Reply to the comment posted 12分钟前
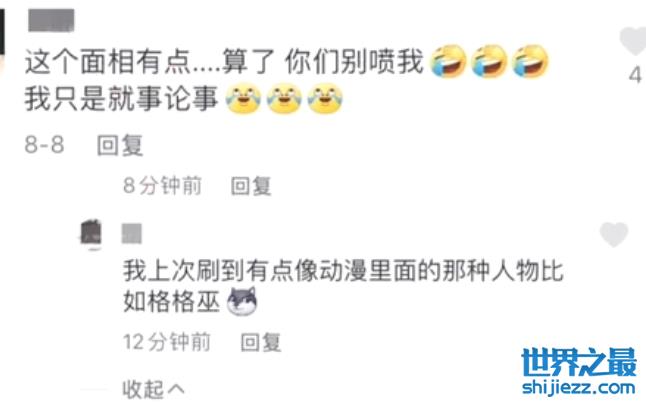Viewport: 646px width, 402px height. coord(261,342)
